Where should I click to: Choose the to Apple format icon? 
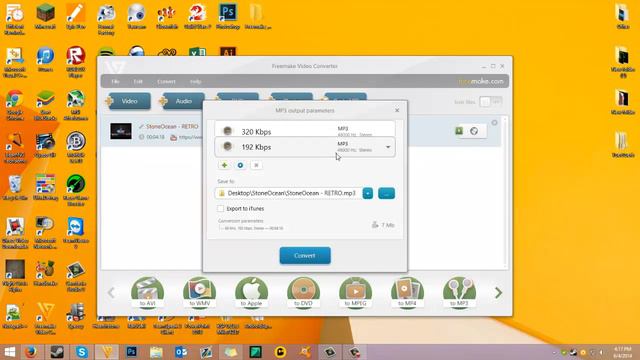click(x=251, y=293)
